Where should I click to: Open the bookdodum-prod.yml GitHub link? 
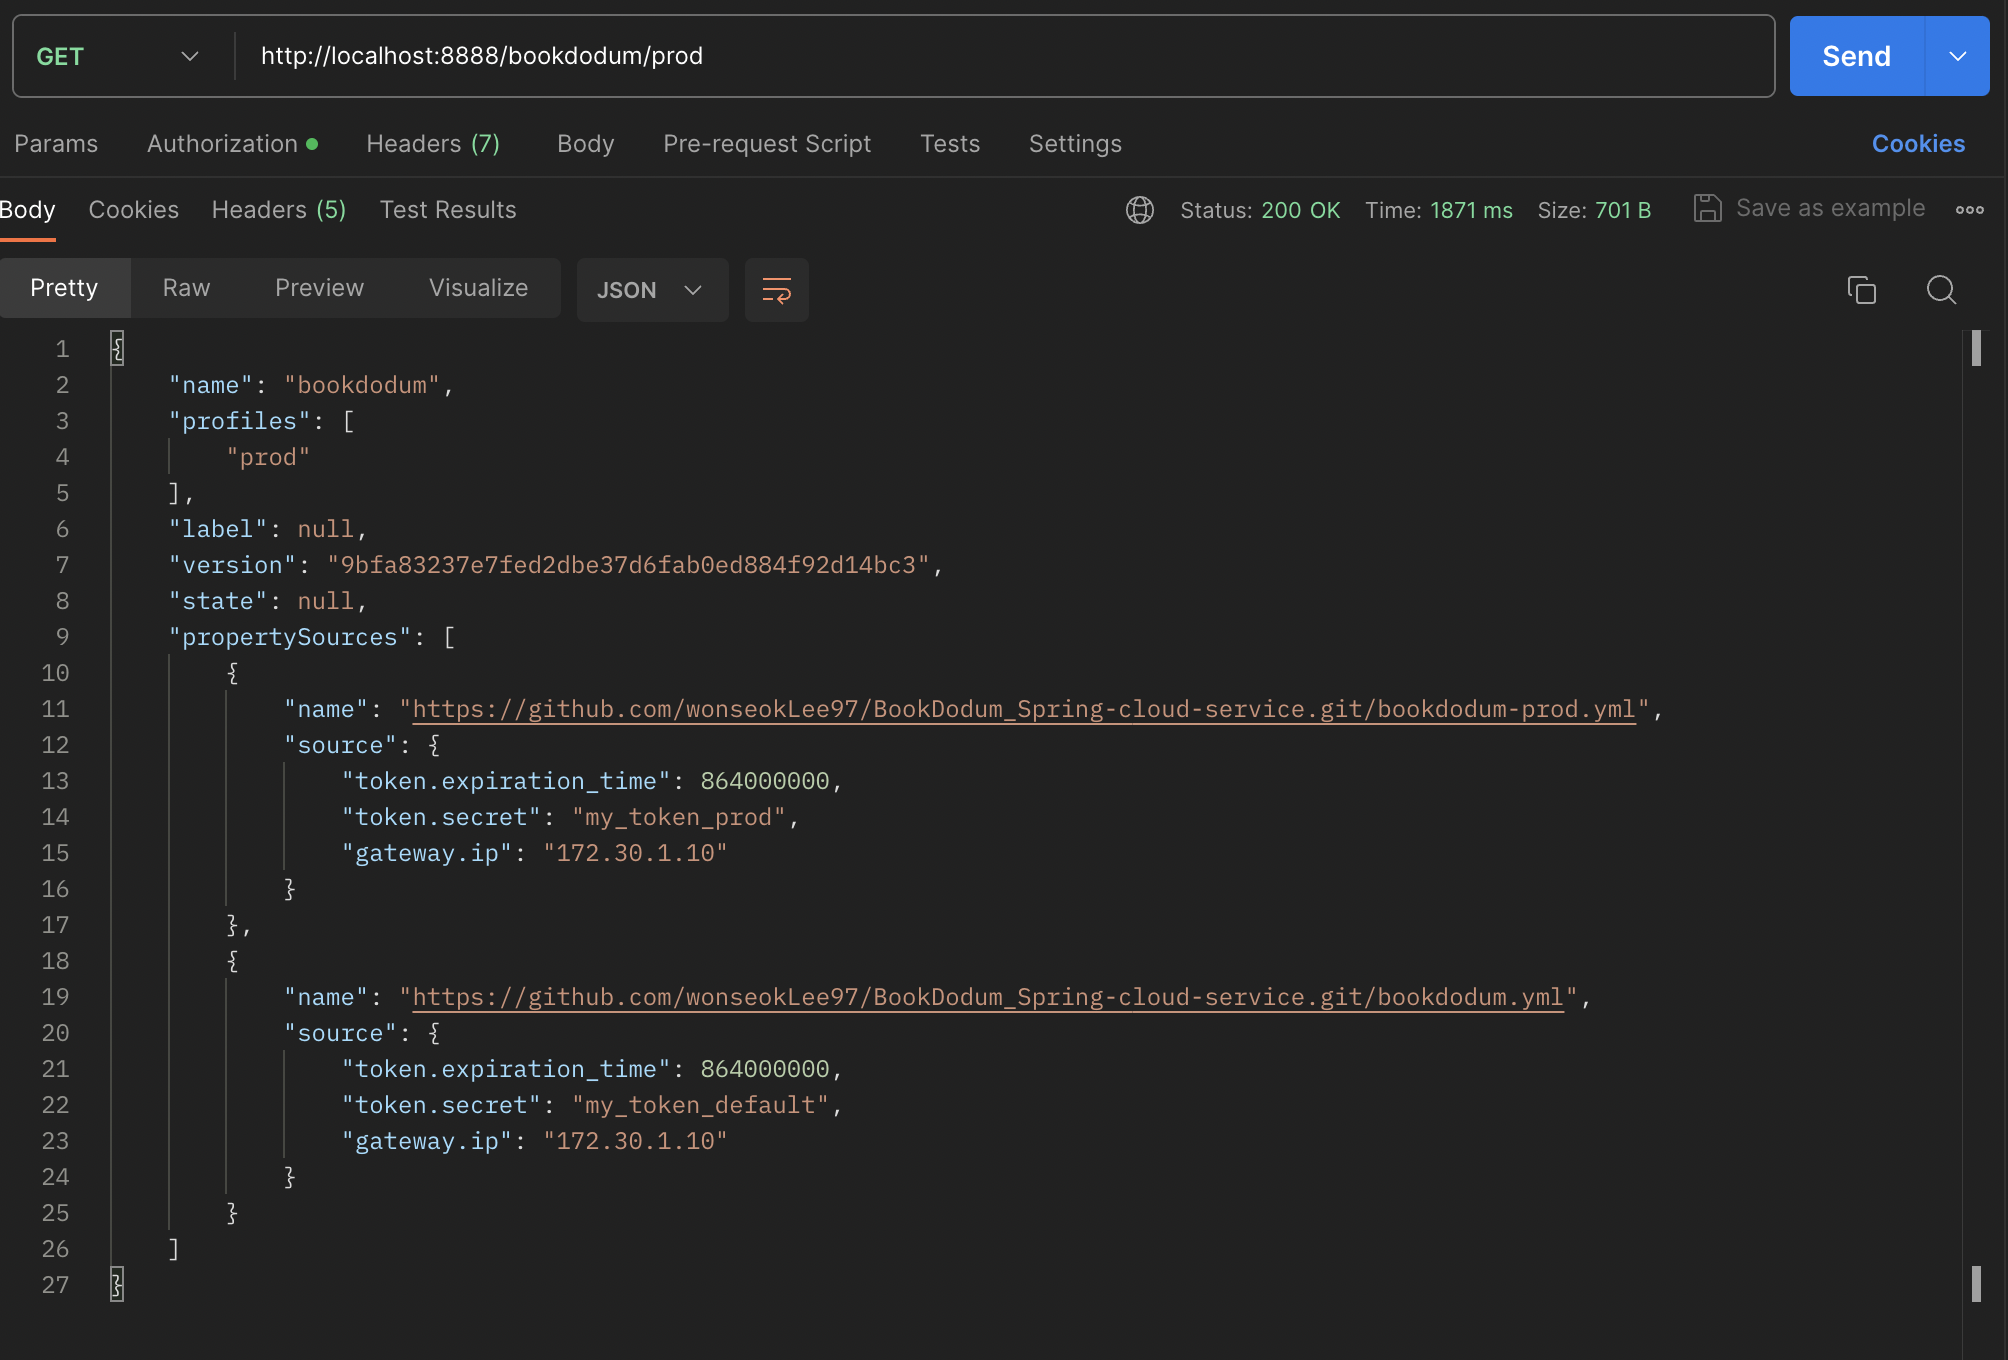pos(1023,708)
